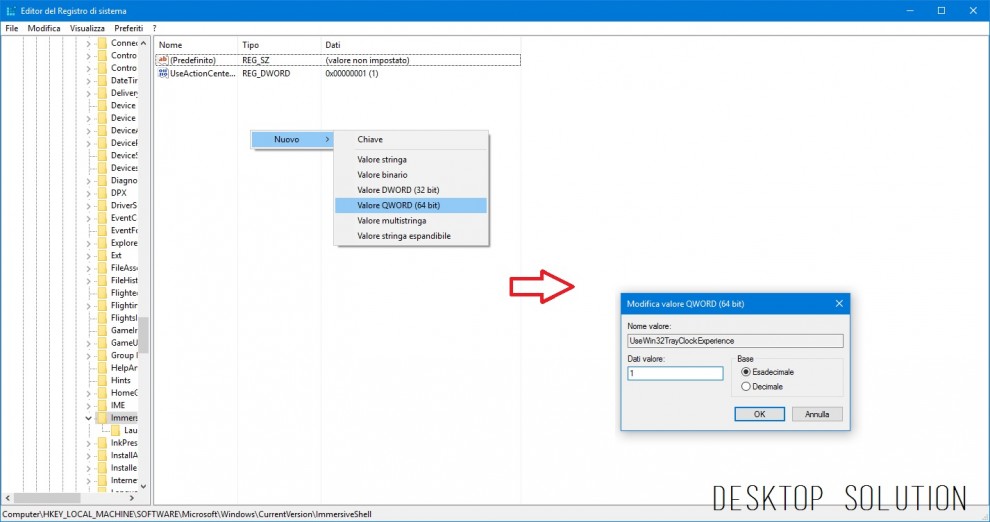
Task: Click the tree vertical scrollbar thumb
Action: [x=143, y=335]
